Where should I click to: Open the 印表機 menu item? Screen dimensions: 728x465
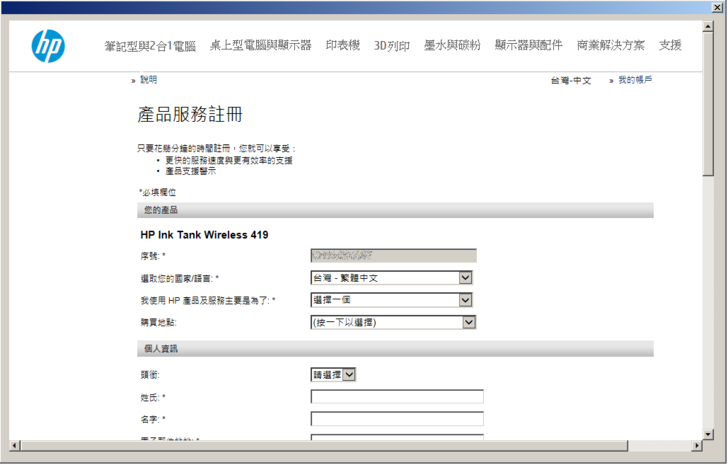point(343,45)
